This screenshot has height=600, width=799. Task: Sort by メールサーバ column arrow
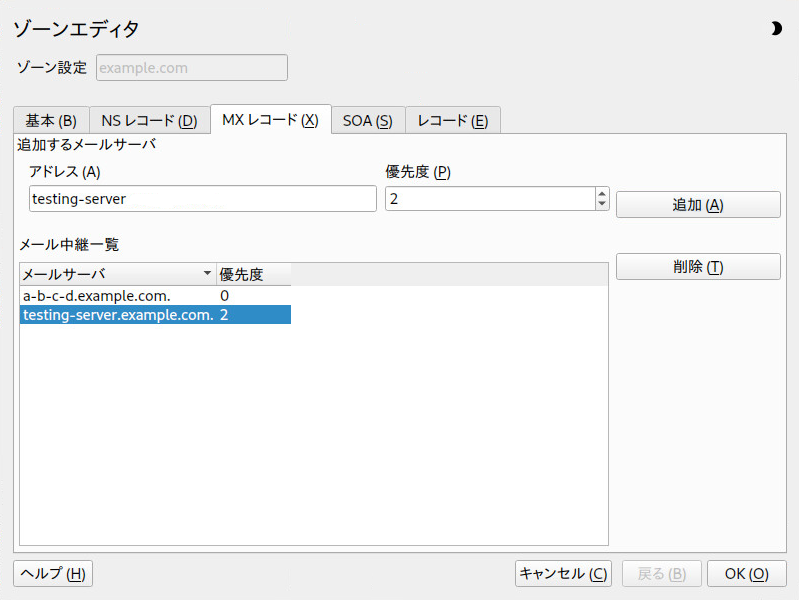pyautogui.click(x=207, y=274)
